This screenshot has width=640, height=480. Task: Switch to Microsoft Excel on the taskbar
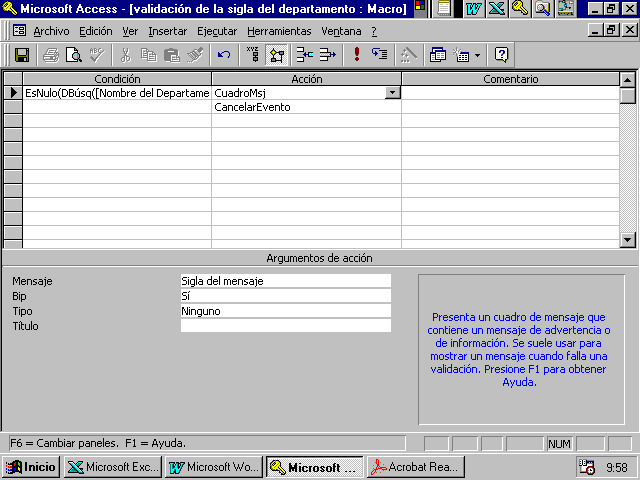point(113,467)
